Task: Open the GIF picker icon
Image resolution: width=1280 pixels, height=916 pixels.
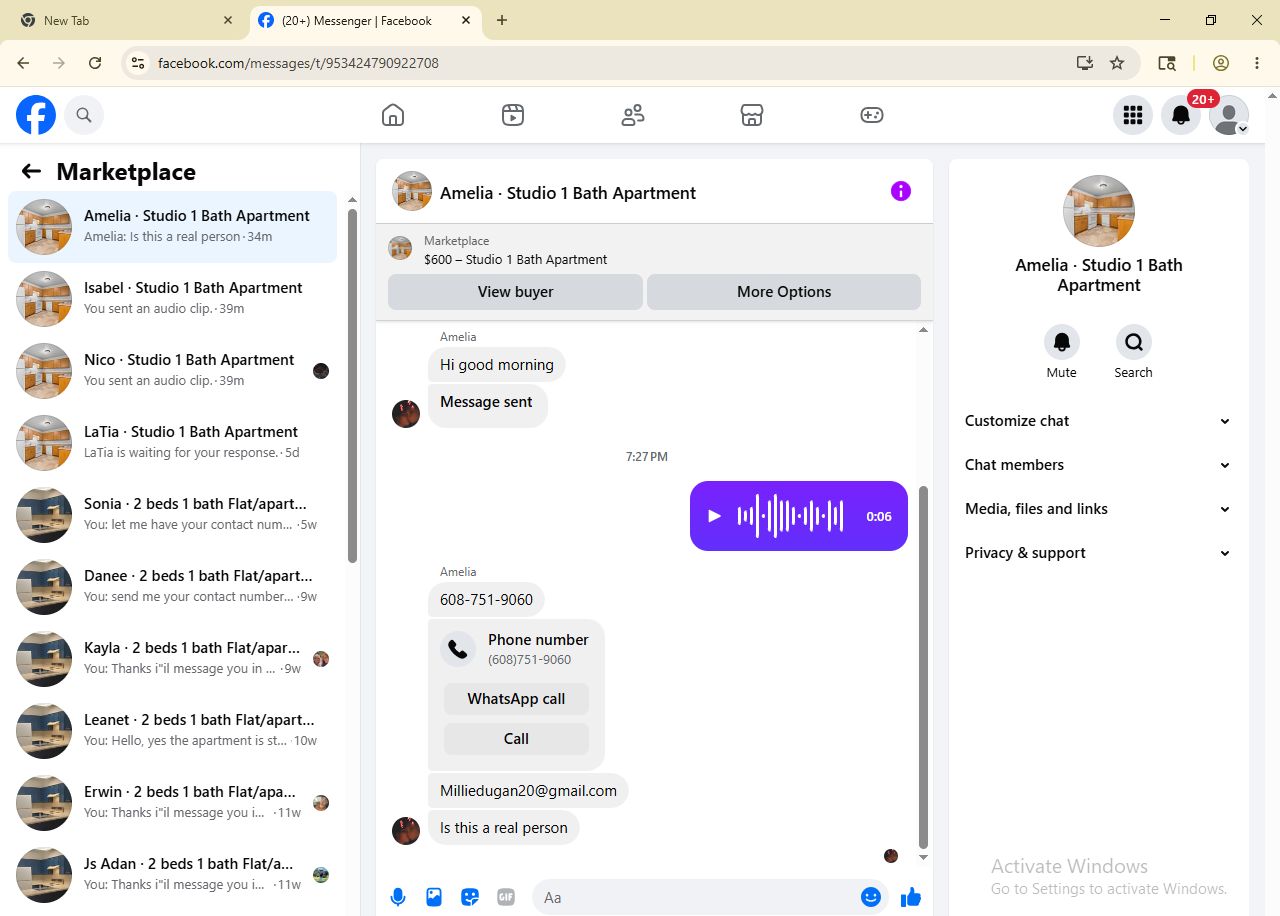Action: pyautogui.click(x=506, y=897)
